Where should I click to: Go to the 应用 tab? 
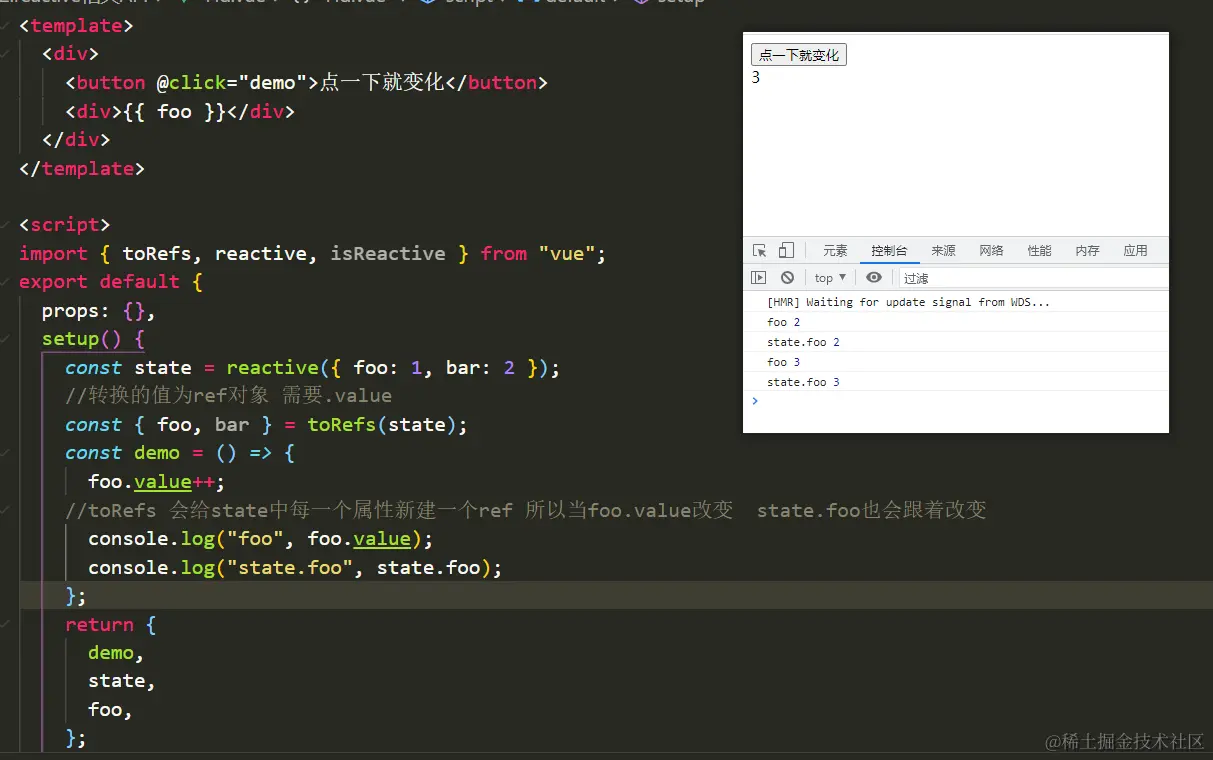tap(1135, 251)
